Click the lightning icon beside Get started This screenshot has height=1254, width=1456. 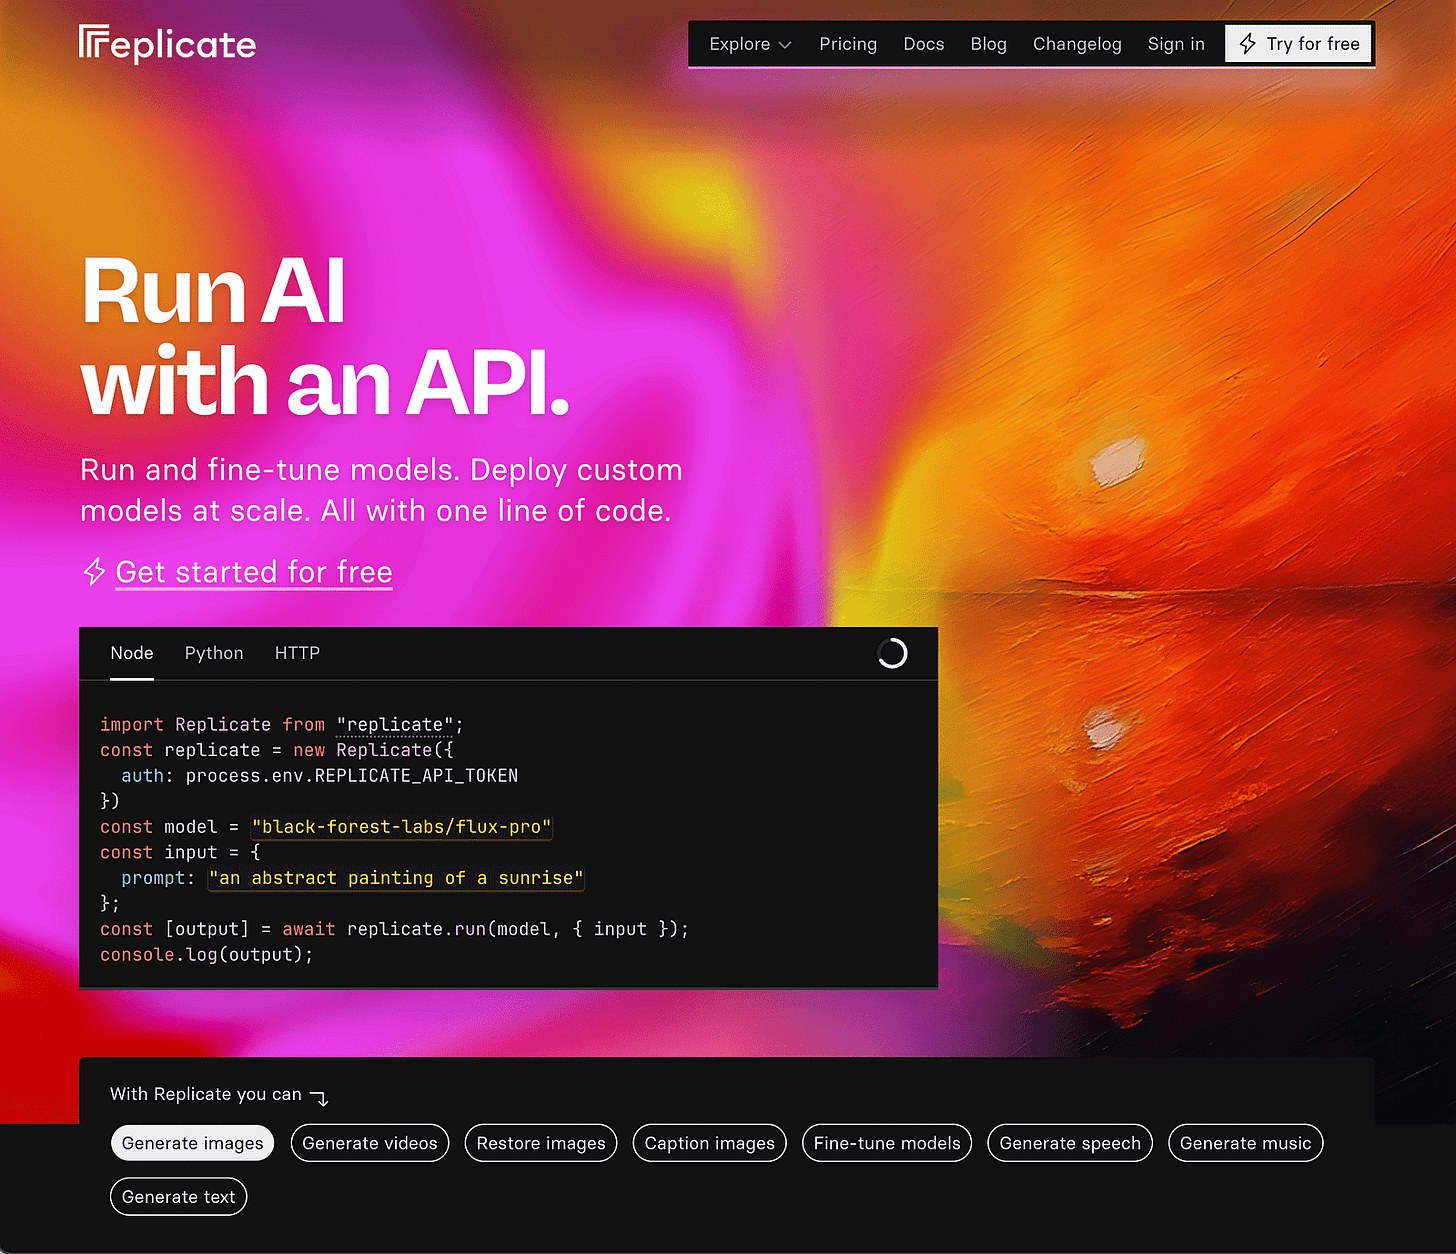[x=94, y=572]
